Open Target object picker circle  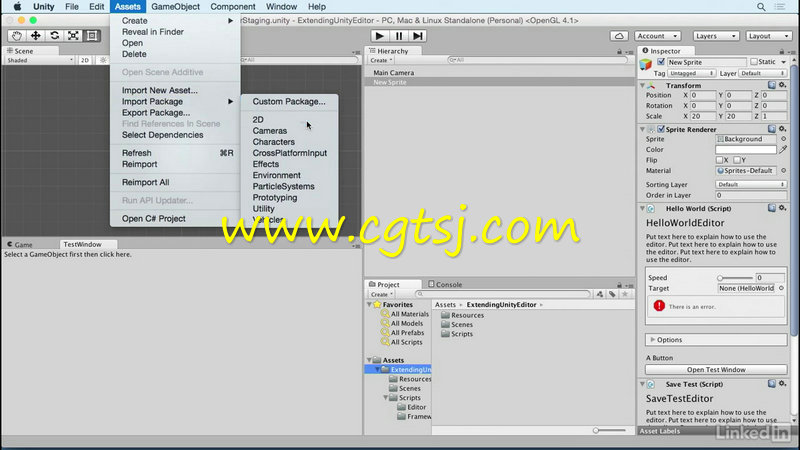(x=781, y=288)
